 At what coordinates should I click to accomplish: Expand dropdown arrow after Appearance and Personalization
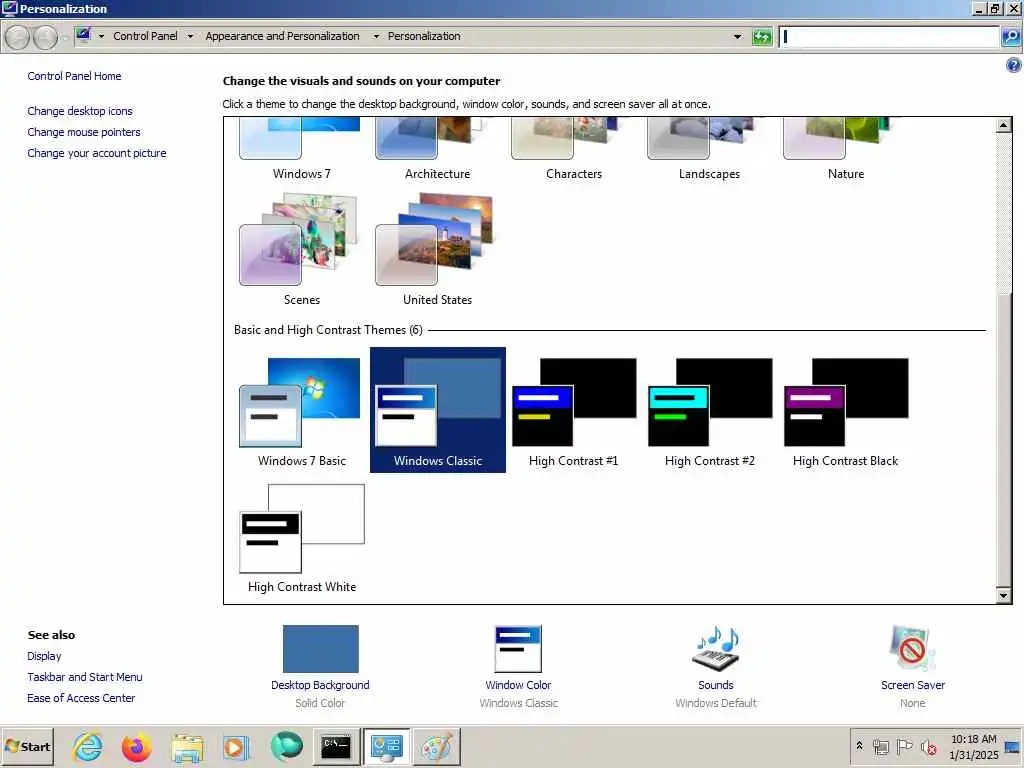coord(376,37)
